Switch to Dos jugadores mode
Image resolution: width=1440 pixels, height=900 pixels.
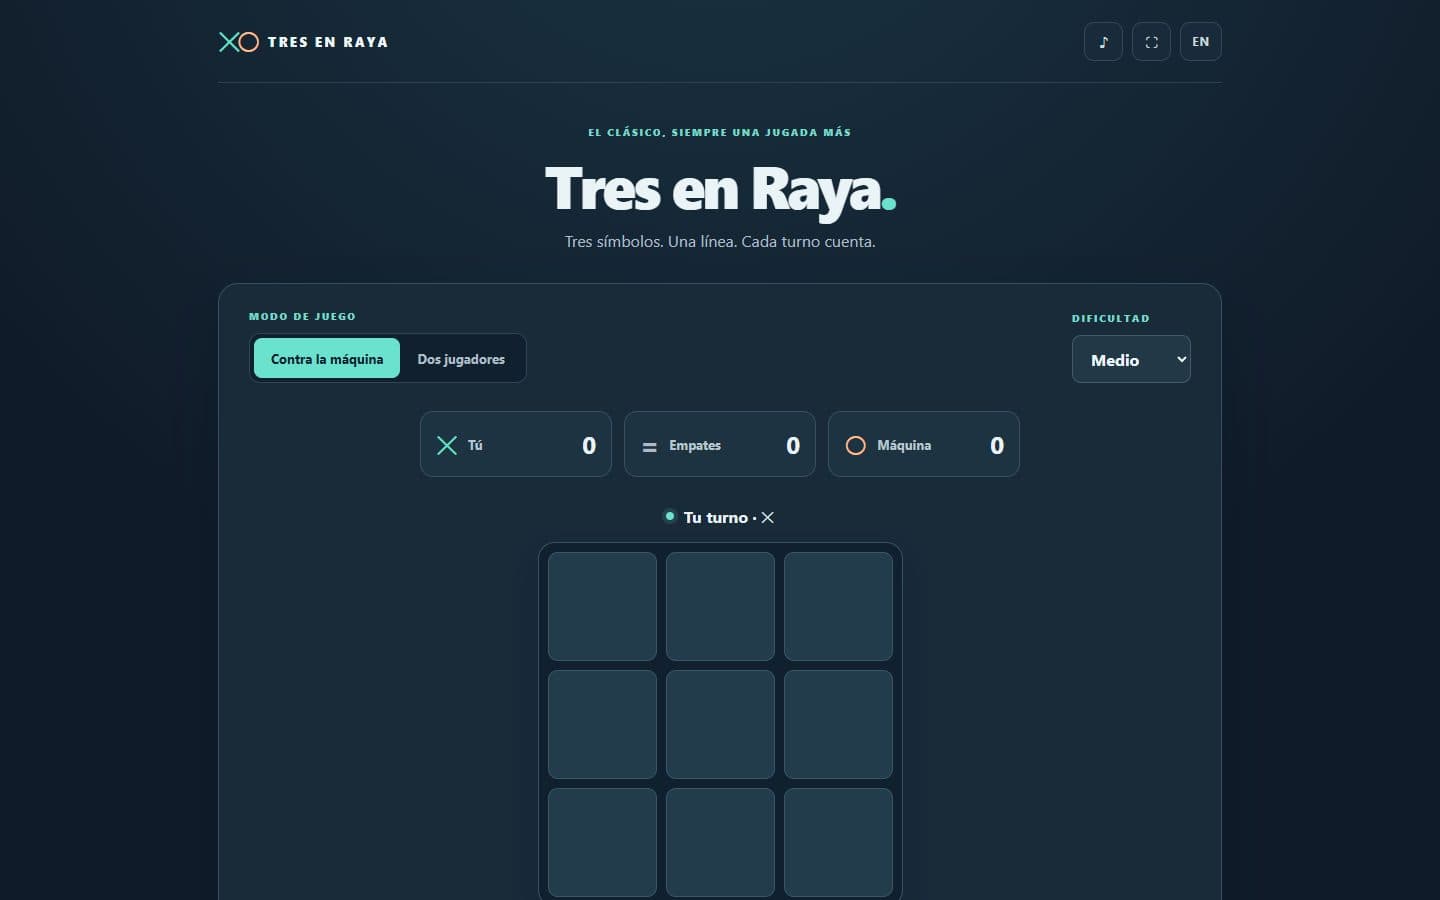(x=461, y=359)
